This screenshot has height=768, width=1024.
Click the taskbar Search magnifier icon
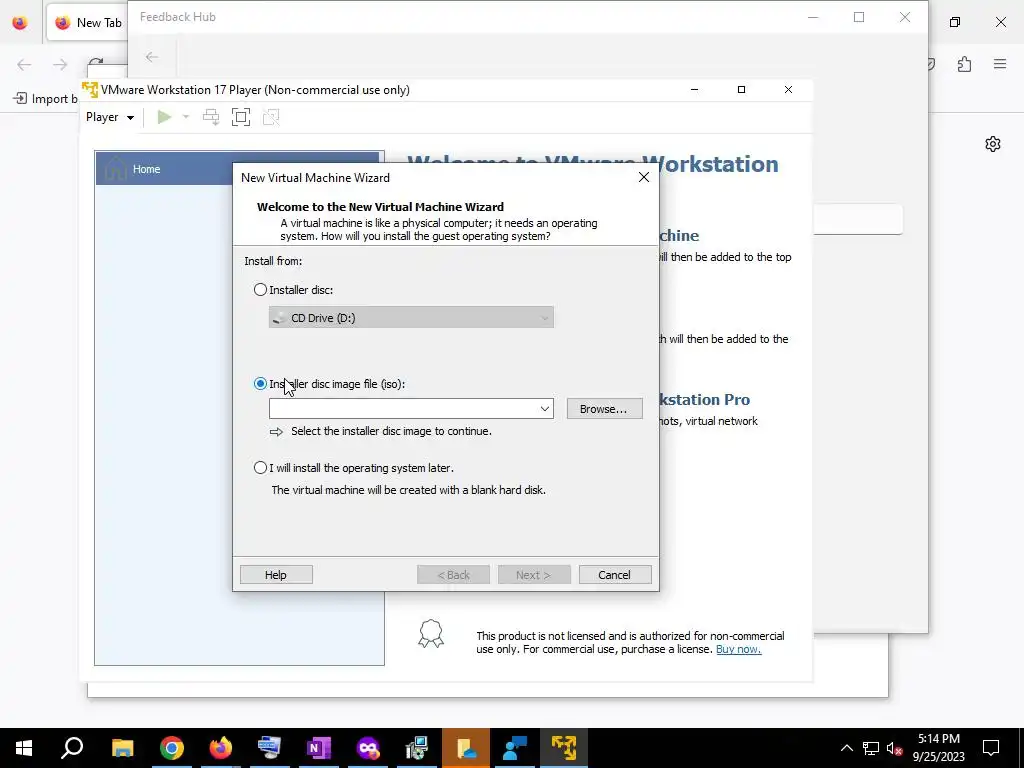(x=72, y=748)
